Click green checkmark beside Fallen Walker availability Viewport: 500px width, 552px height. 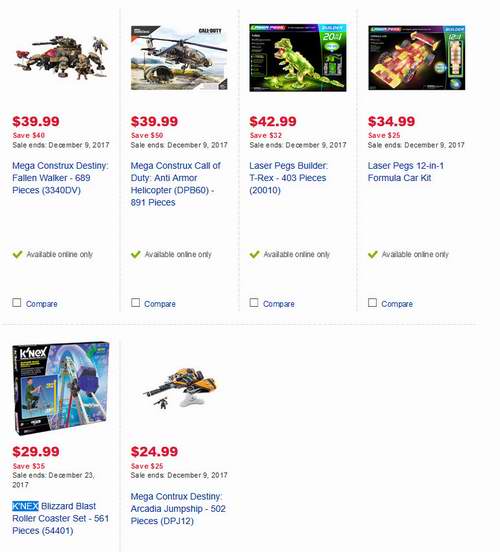[x=17, y=254]
